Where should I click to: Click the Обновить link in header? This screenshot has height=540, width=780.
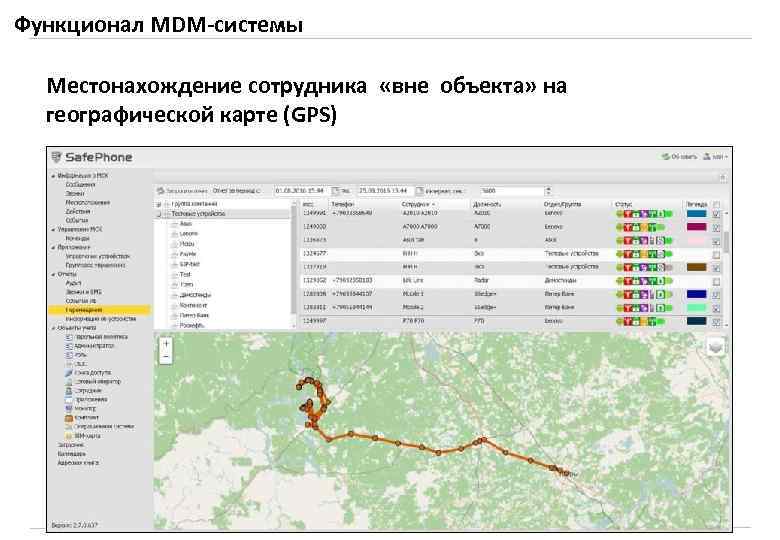(684, 157)
